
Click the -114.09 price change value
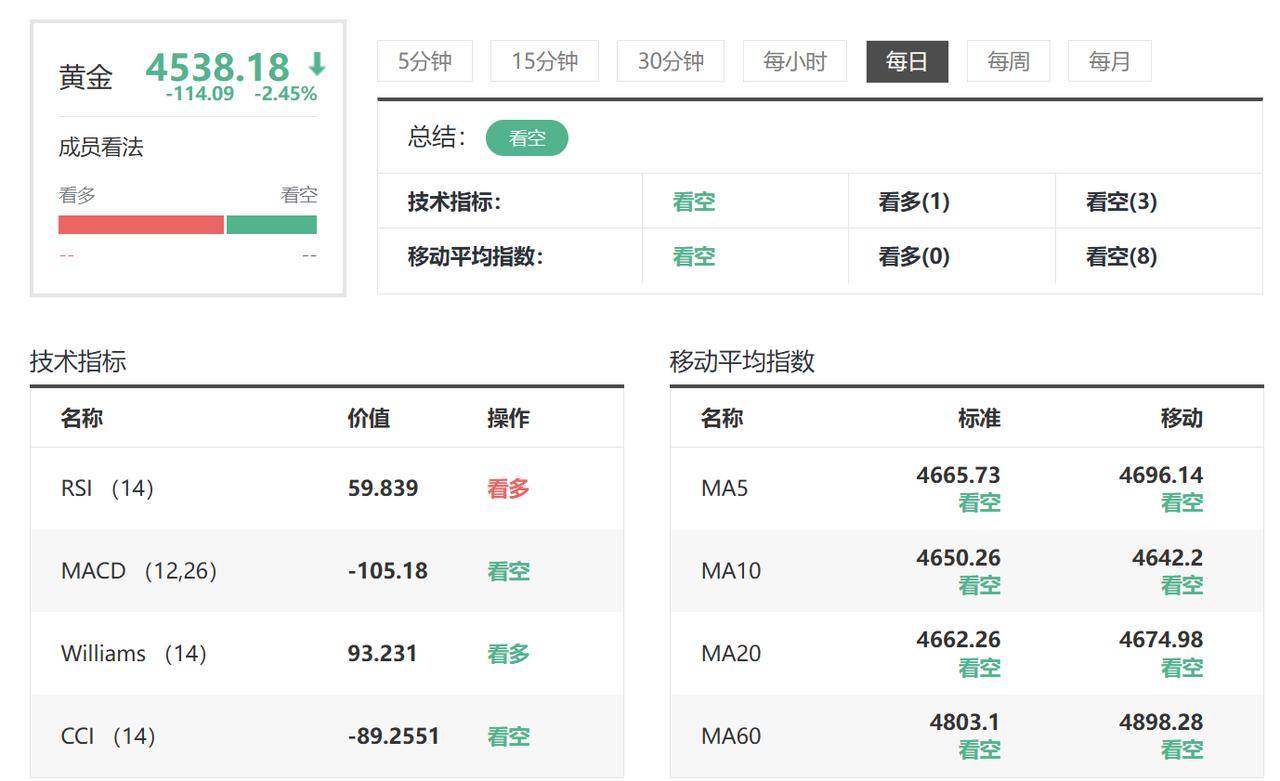pyautogui.click(x=200, y=94)
